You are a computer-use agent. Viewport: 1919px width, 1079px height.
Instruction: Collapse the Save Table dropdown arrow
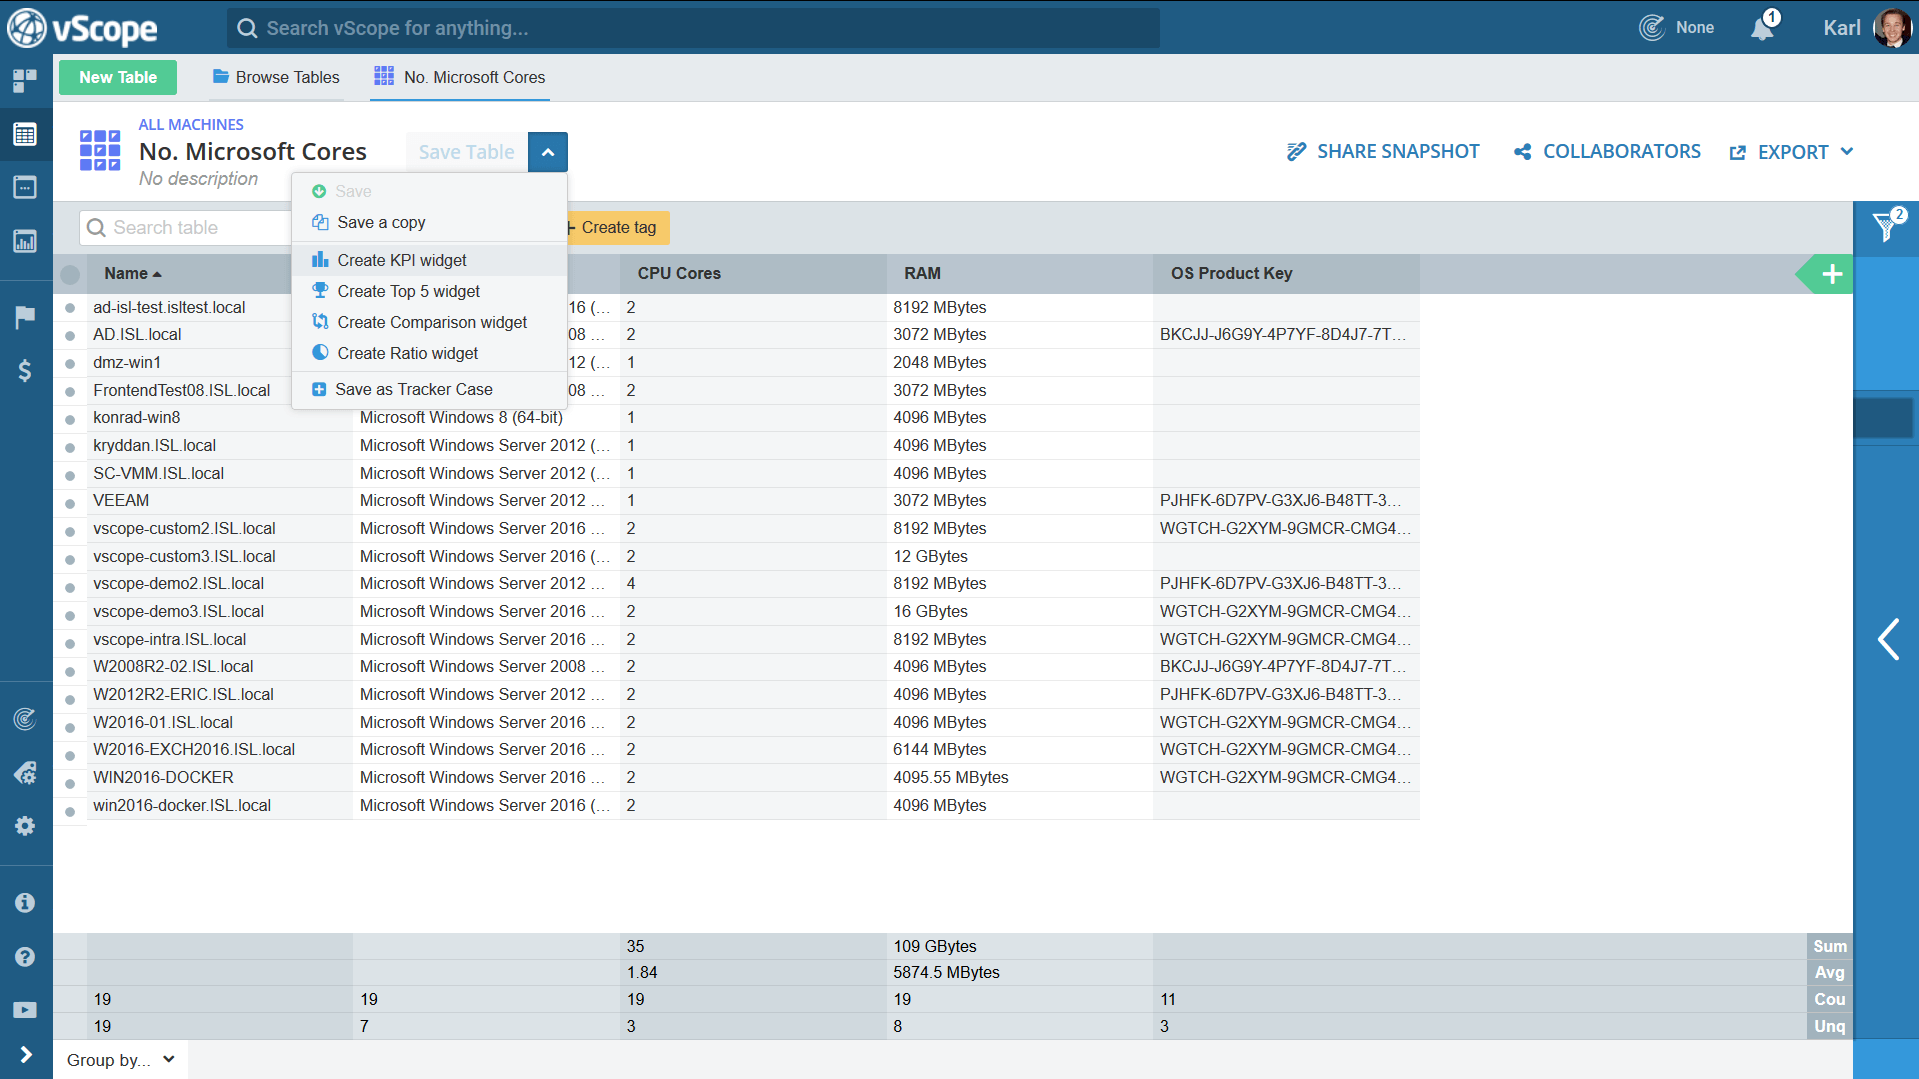(548, 152)
